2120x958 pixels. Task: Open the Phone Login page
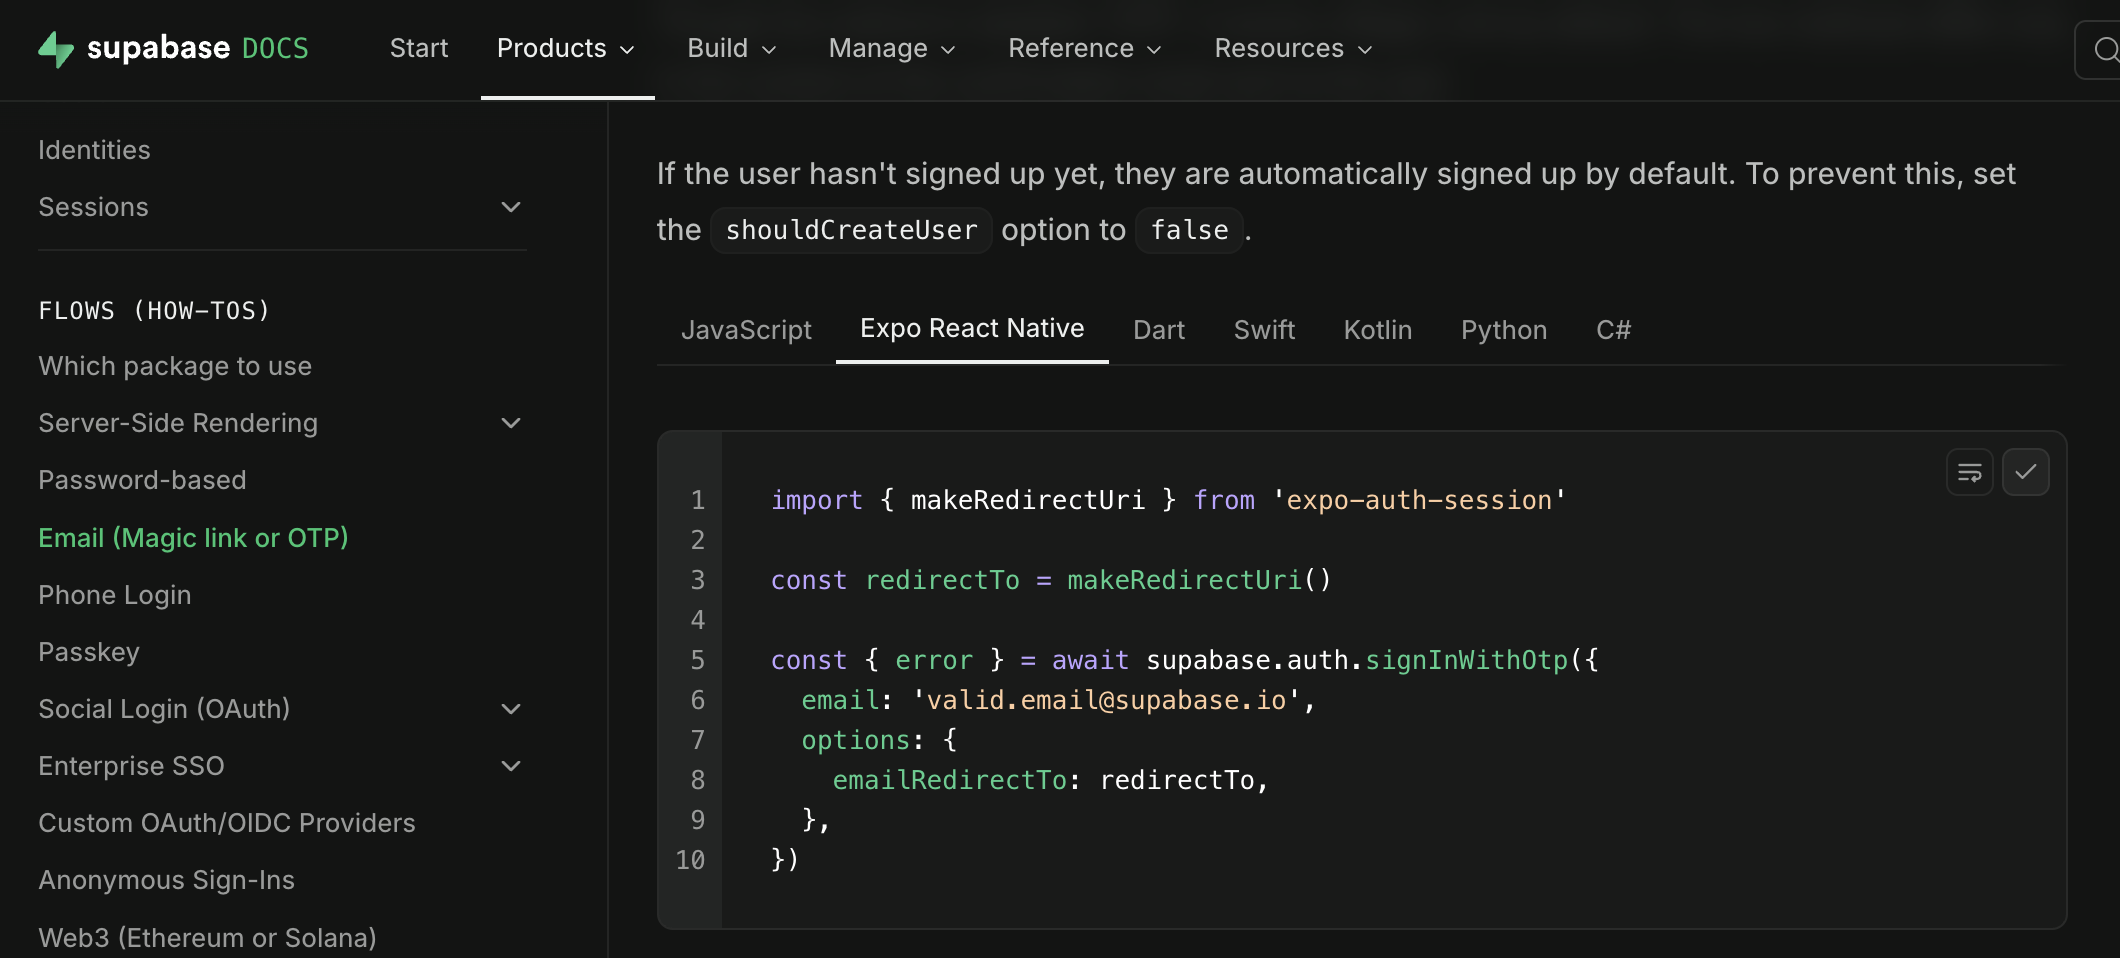(114, 595)
